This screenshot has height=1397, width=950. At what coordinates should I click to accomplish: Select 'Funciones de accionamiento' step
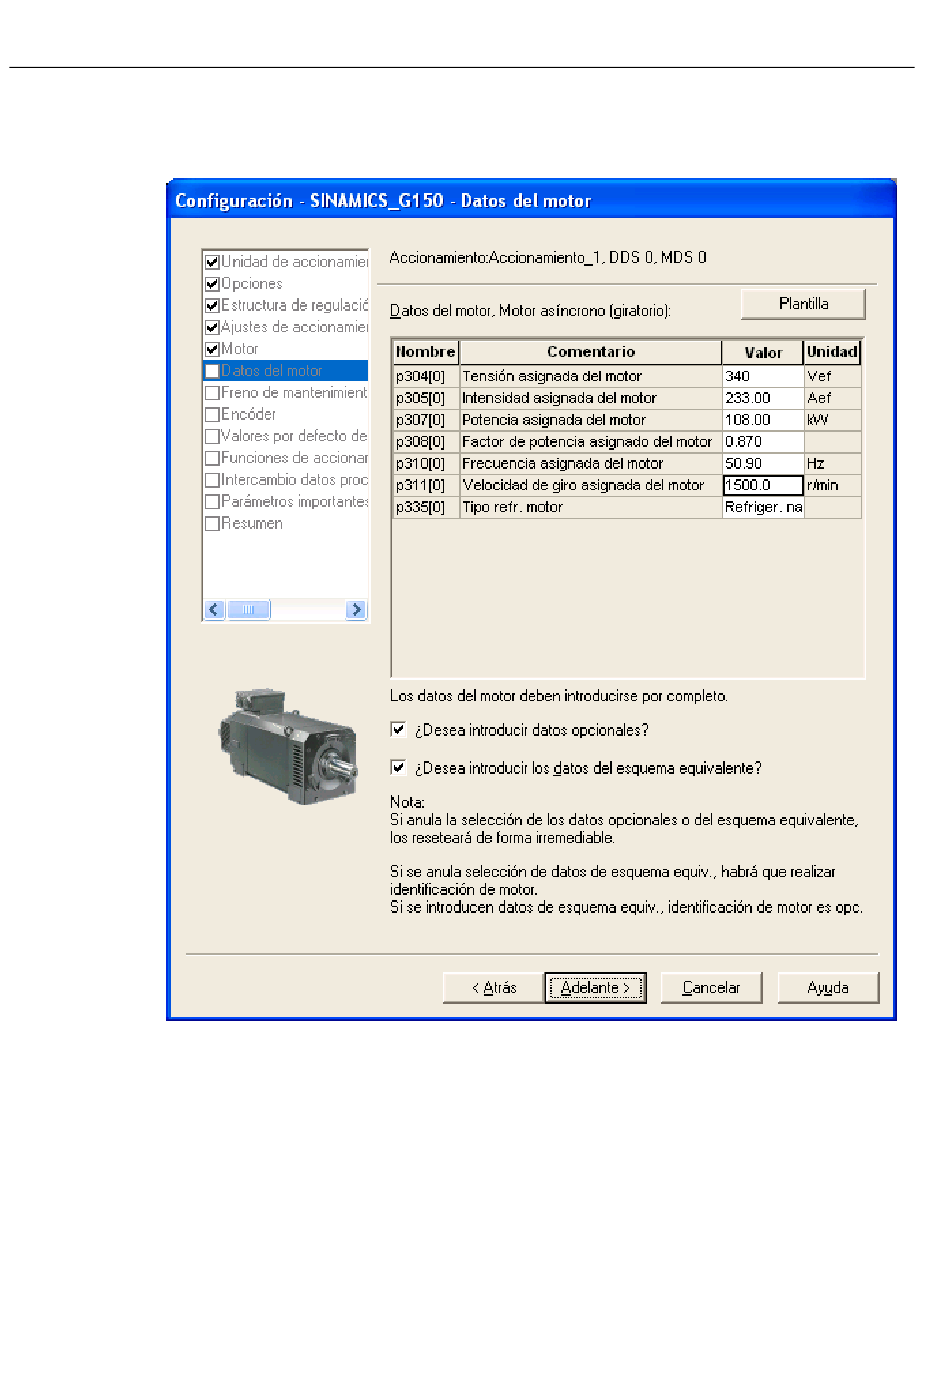click(x=295, y=458)
